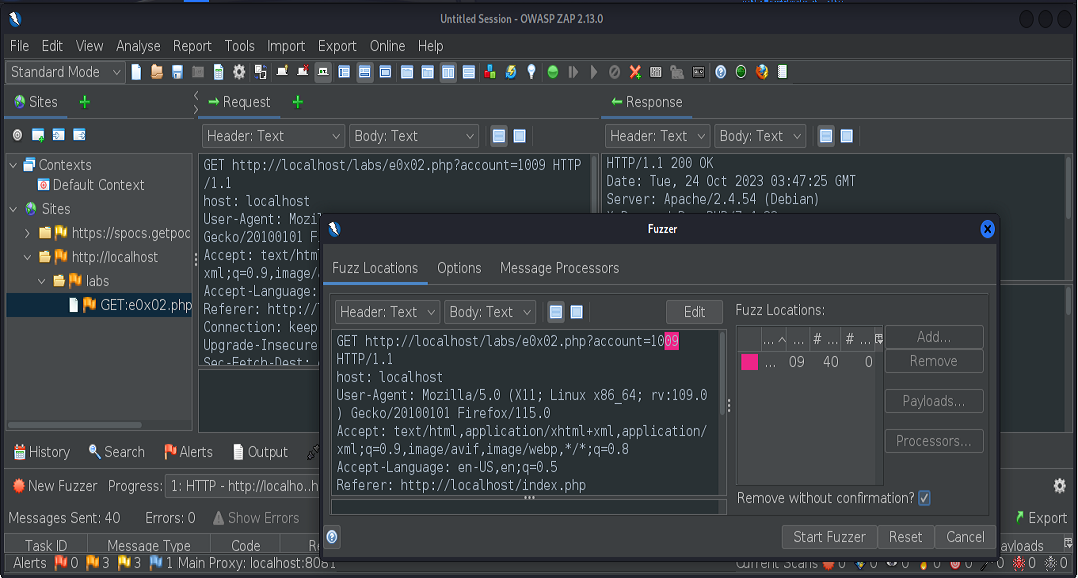Toggle the side-by-side request response layout icon
1078x578 pixels.
click(x=448, y=72)
